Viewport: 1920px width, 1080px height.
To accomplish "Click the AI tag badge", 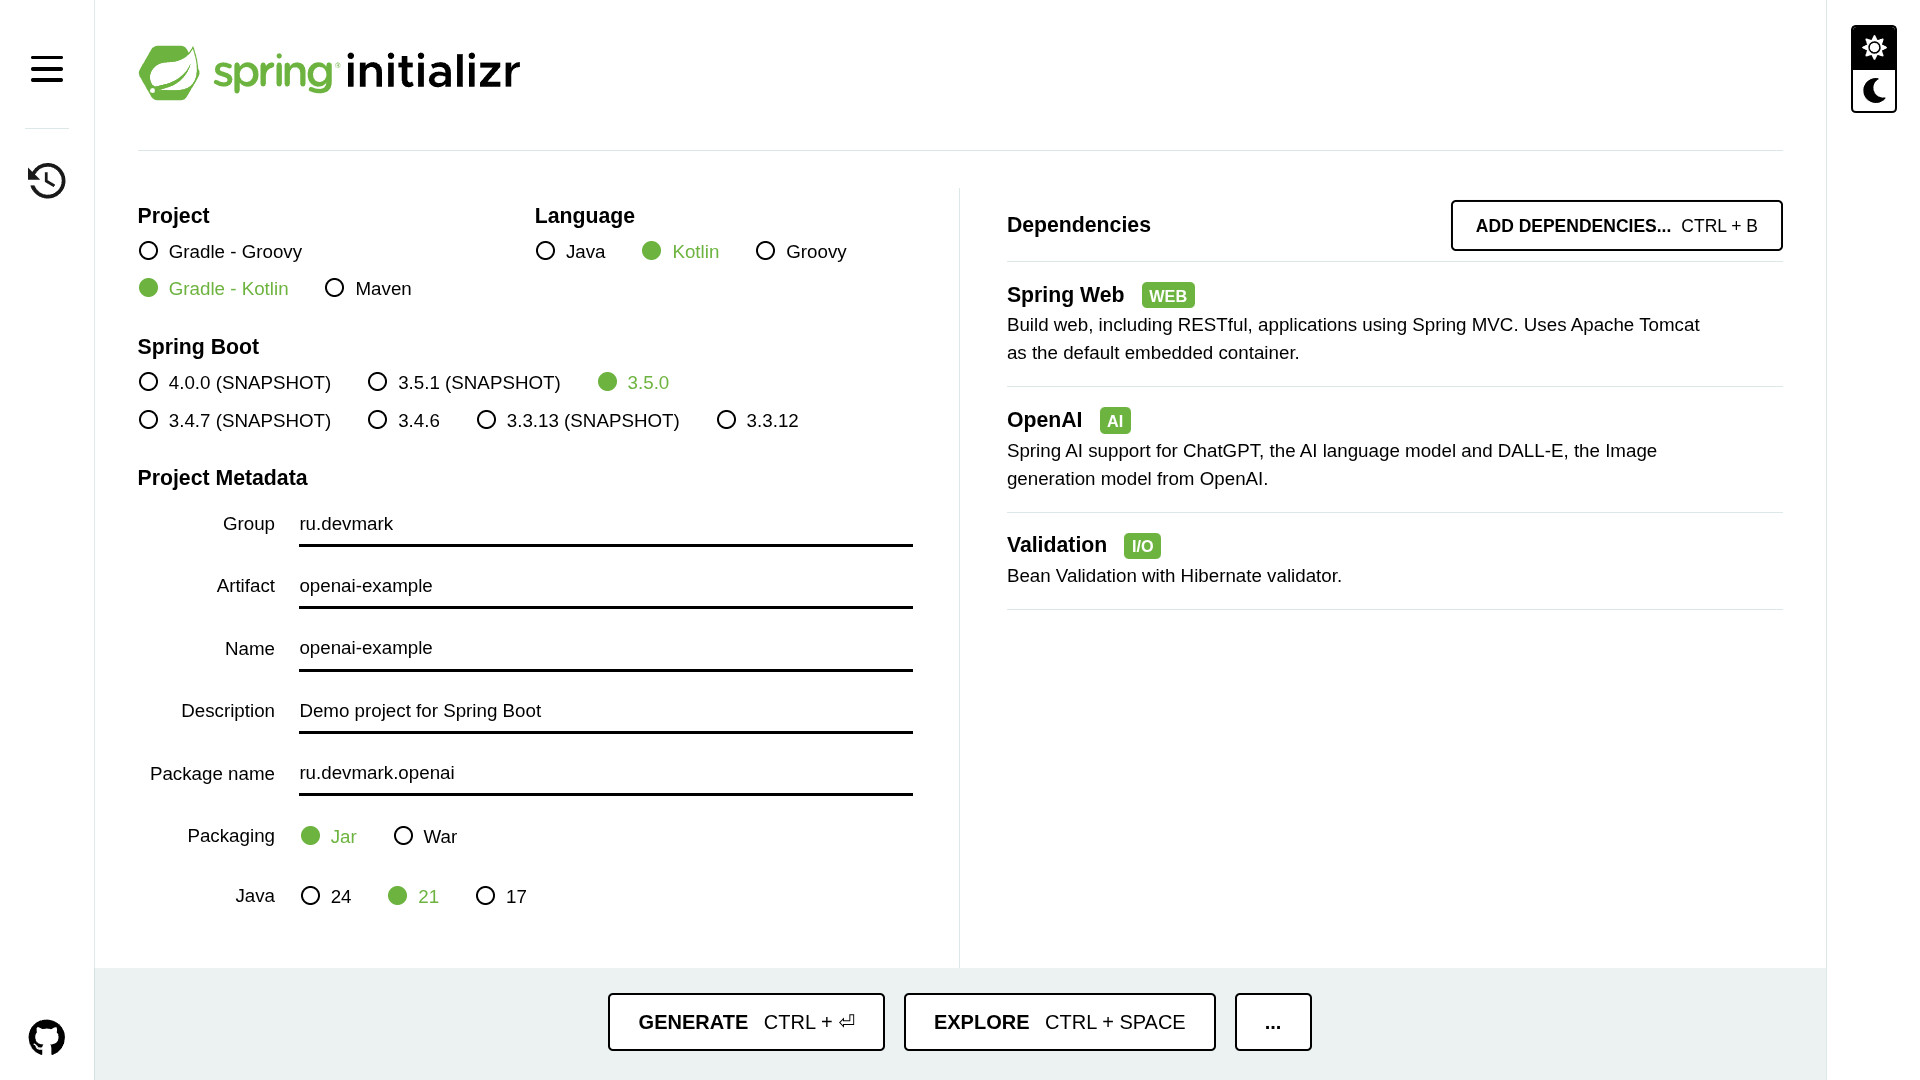I will [x=1115, y=421].
